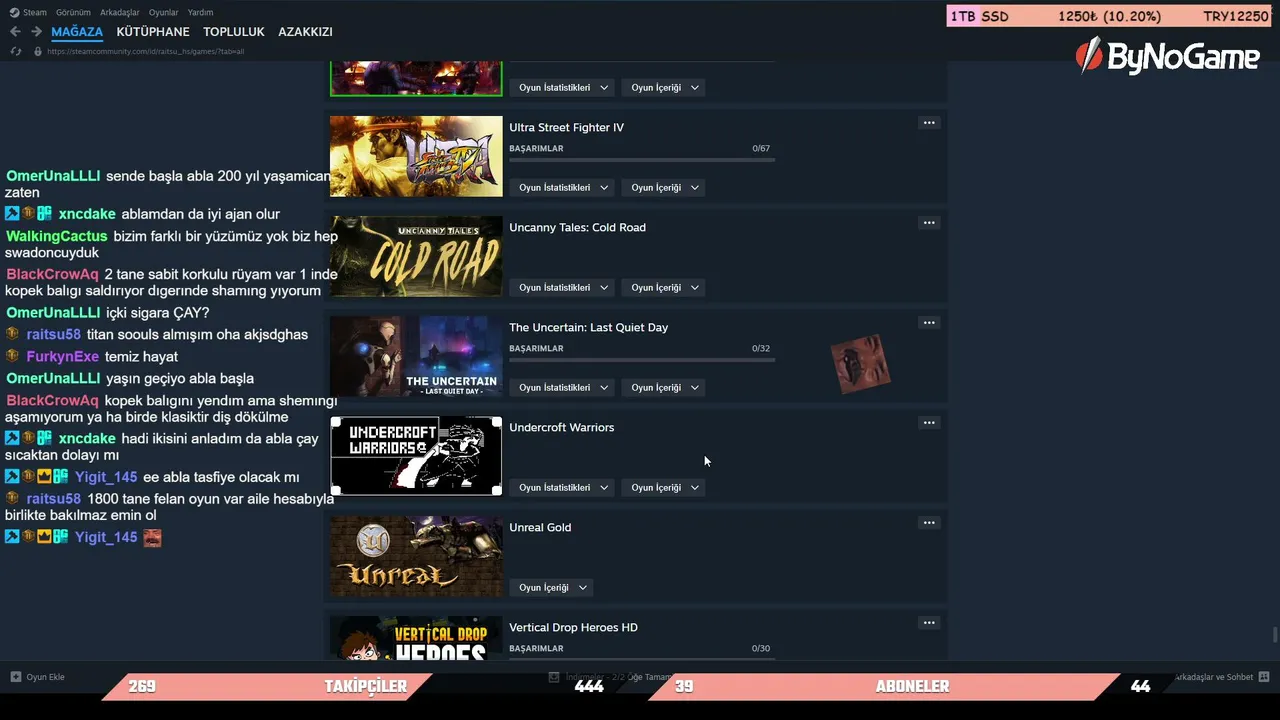1280x720 pixels.
Task: Expand Oyun İçeriği for Uncanny Tales: Cold Road
Action: click(x=665, y=288)
